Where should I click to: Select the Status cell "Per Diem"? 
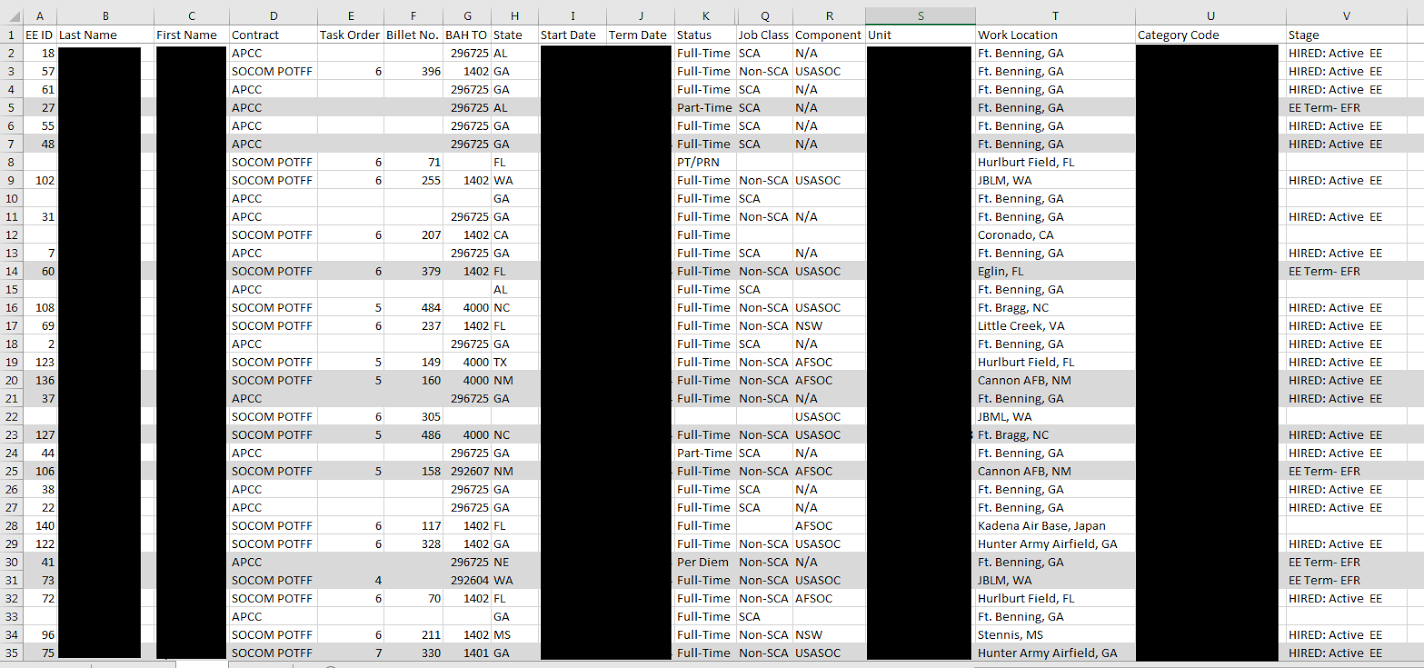tap(705, 562)
